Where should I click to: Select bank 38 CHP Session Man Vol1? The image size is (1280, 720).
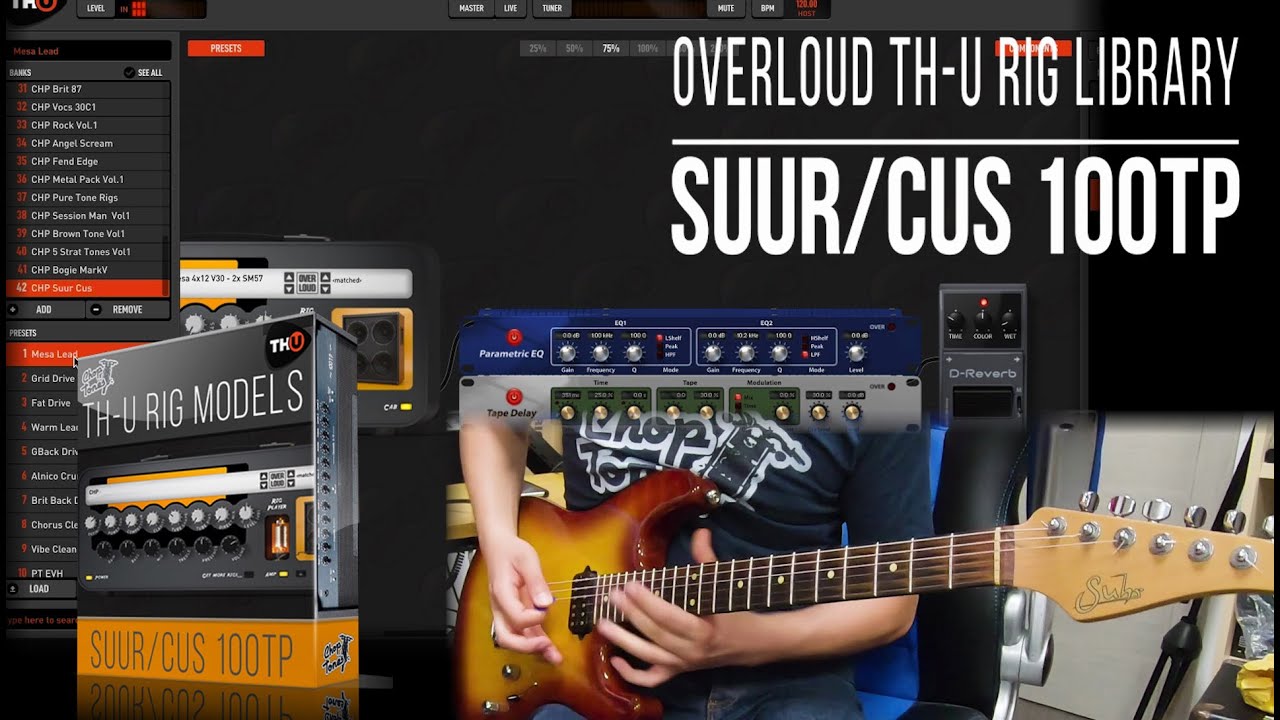tap(87, 215)
